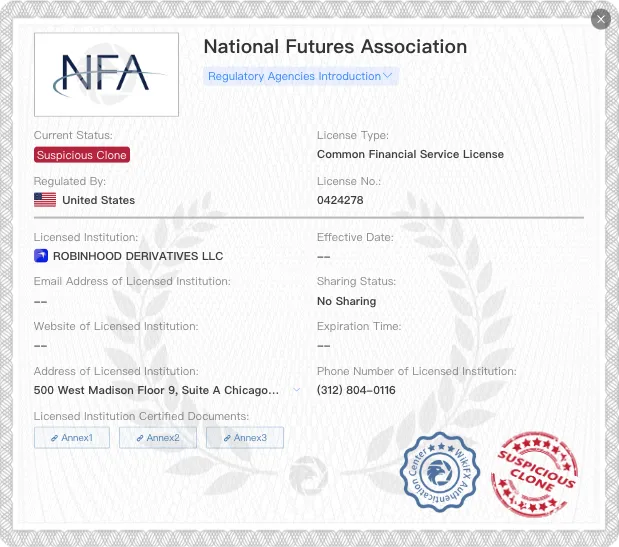
Task: Open the Annex2 certified document
Action: [x=158, y=438]
